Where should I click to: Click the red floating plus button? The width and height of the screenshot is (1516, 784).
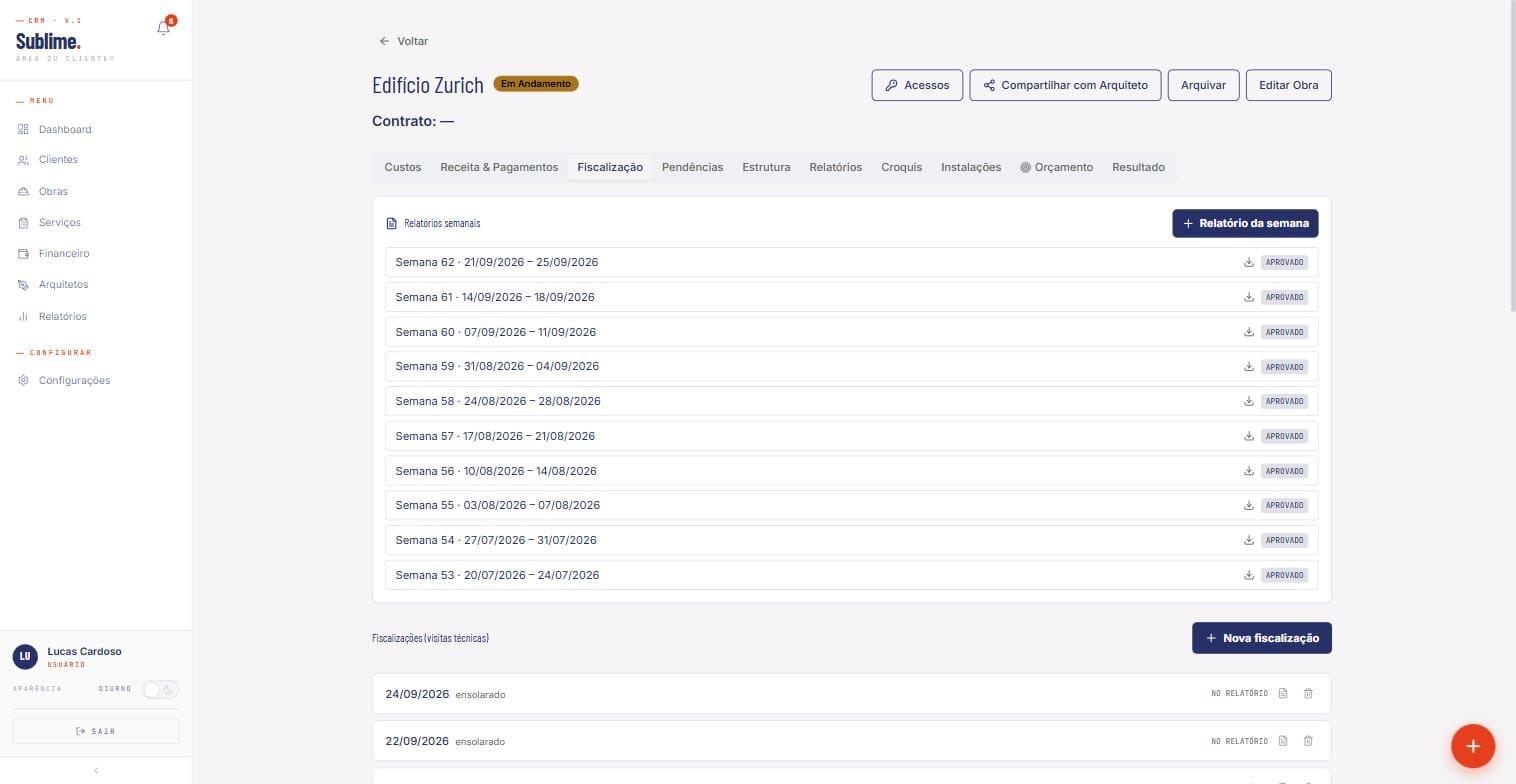click(1473, 746)
